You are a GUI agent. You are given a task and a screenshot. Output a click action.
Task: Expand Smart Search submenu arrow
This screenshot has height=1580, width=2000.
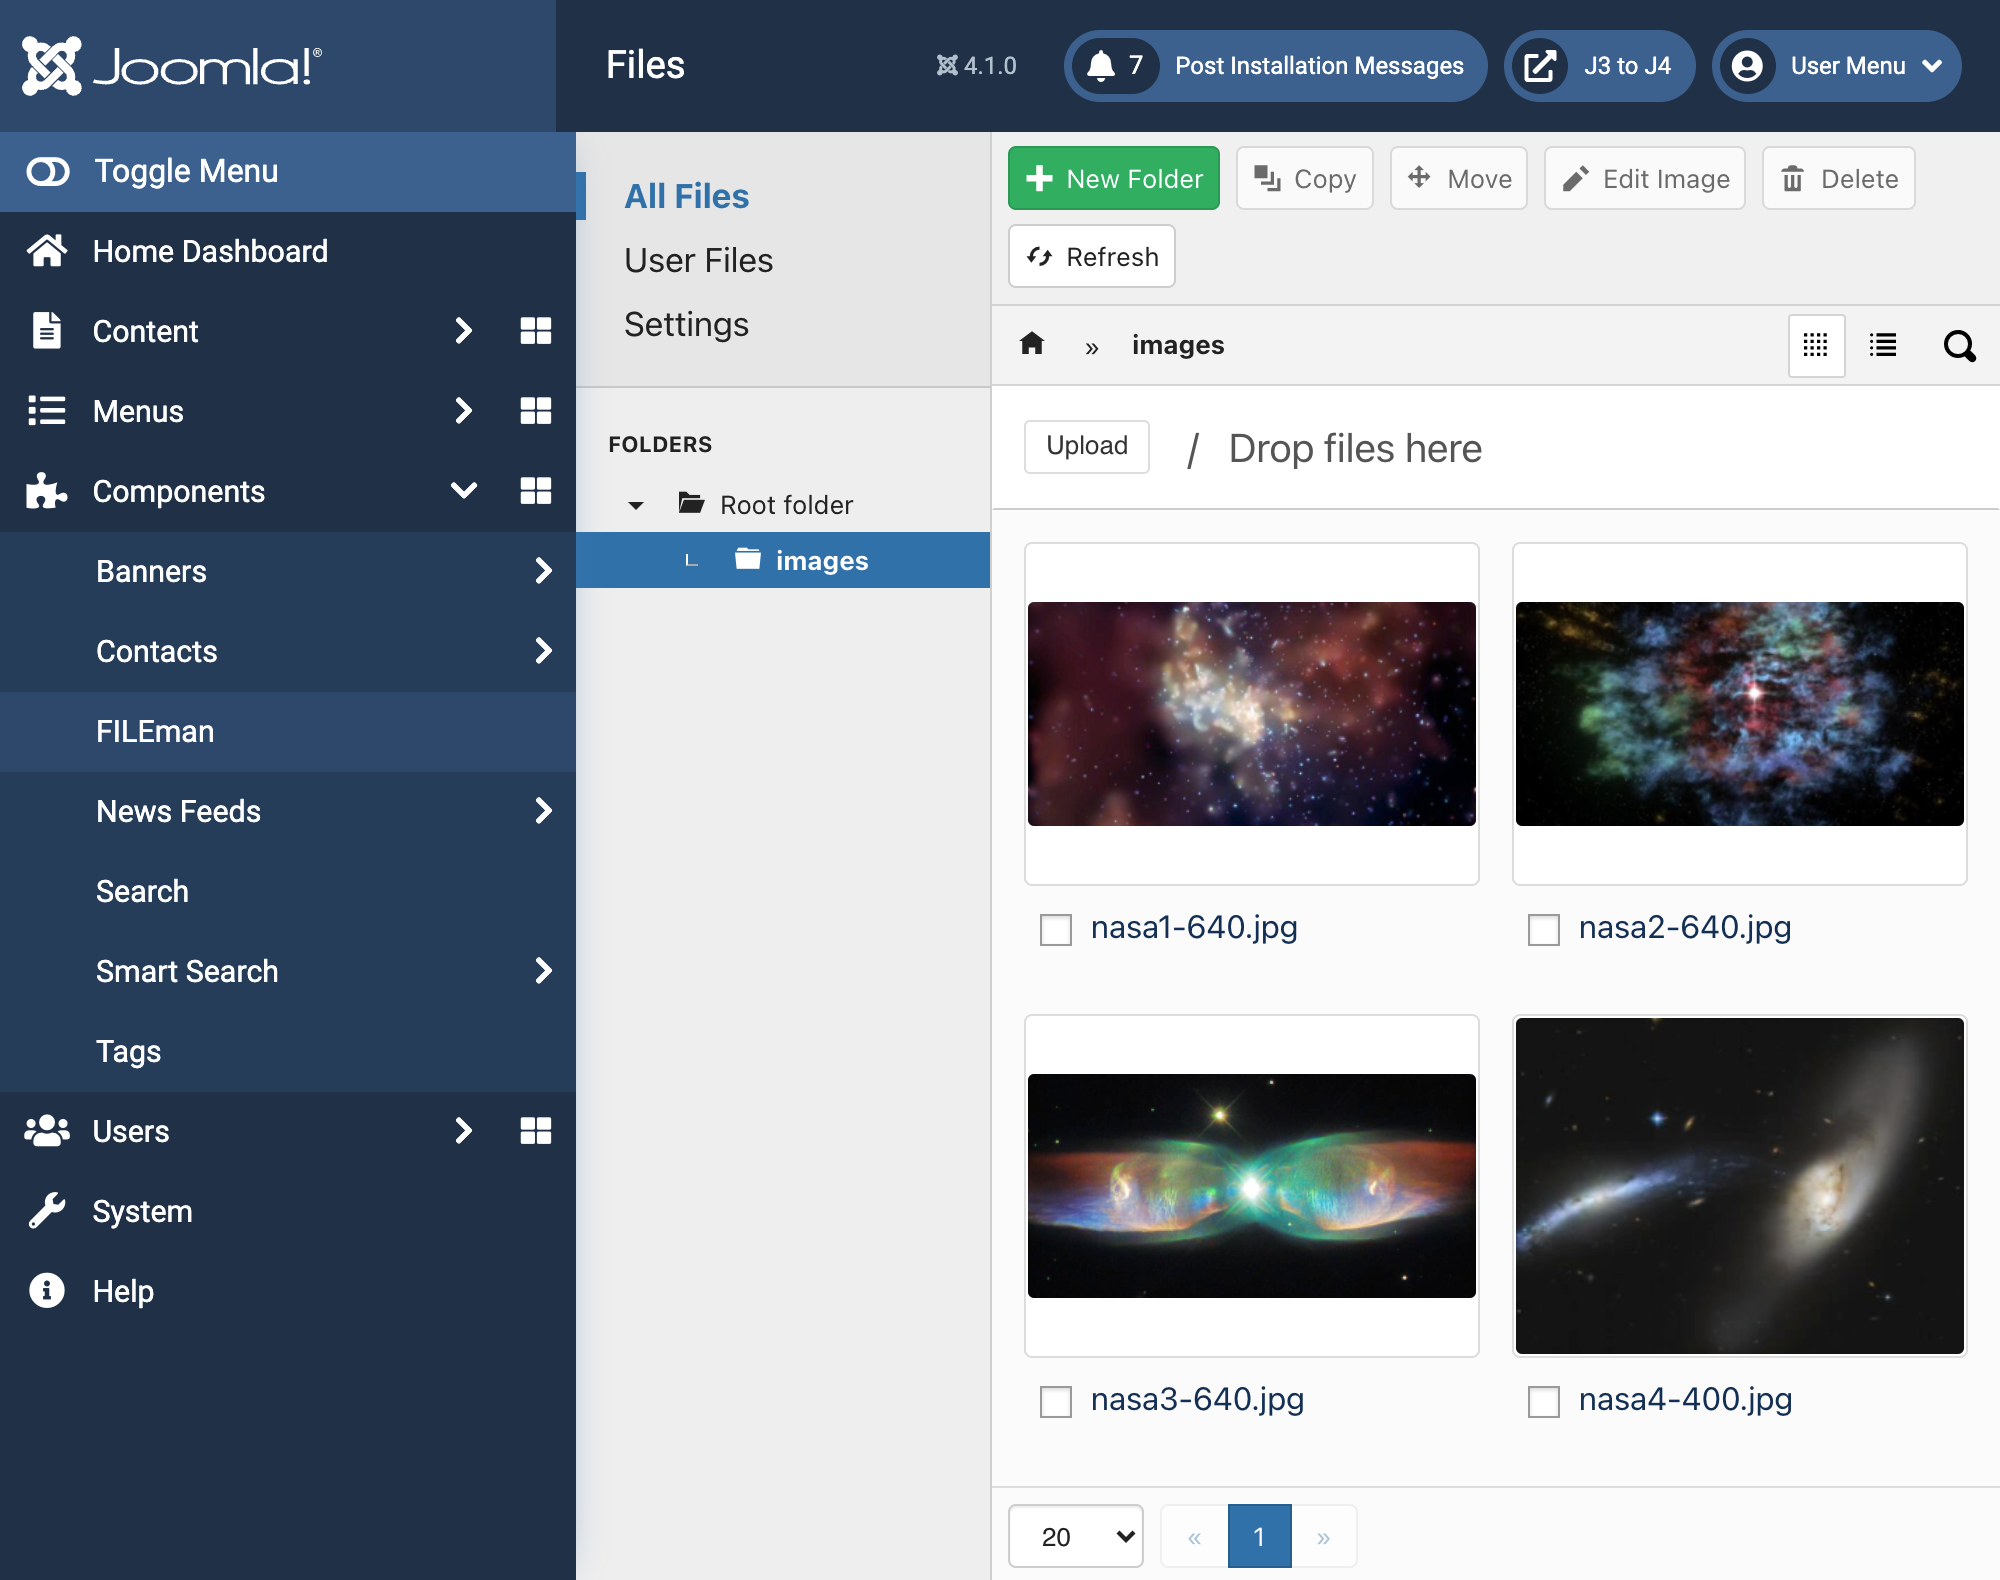pos(543,971)
